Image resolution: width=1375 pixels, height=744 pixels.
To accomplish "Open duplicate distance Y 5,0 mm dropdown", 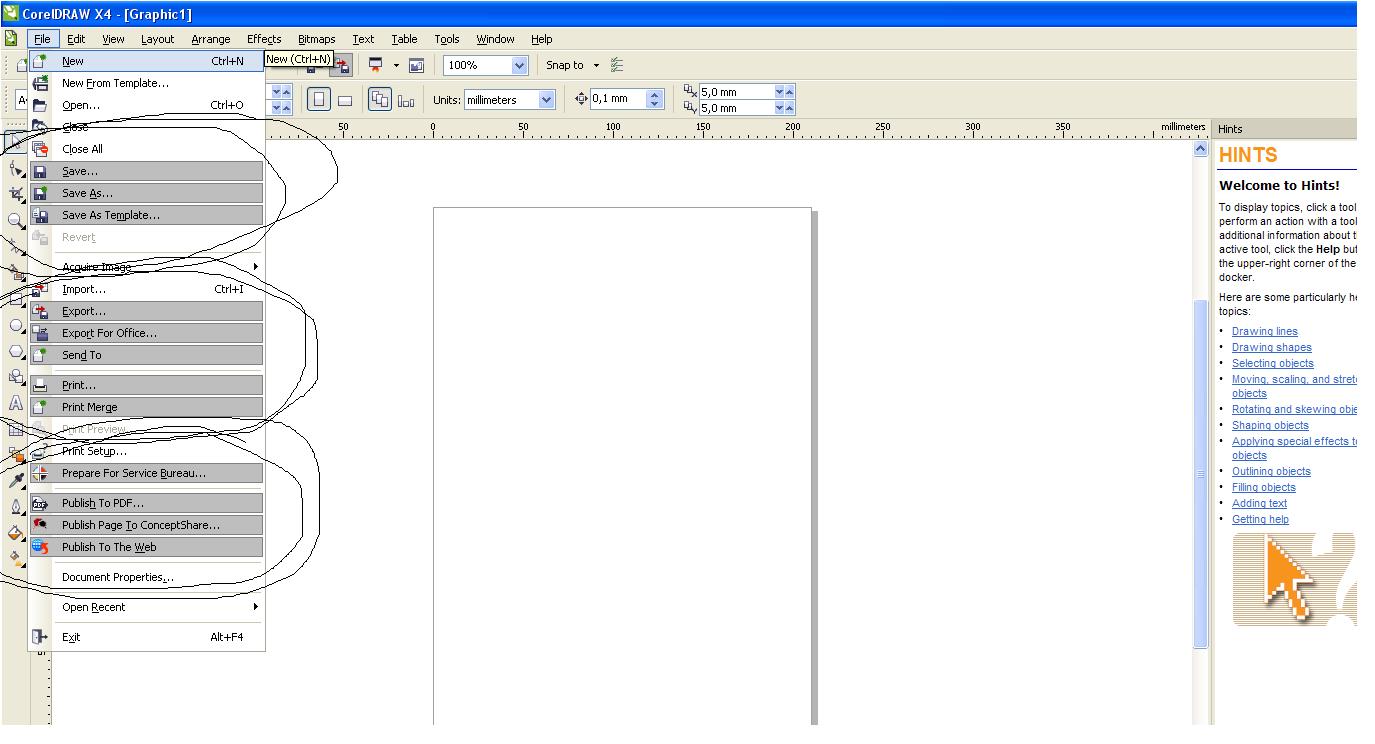I will (780, 108).
